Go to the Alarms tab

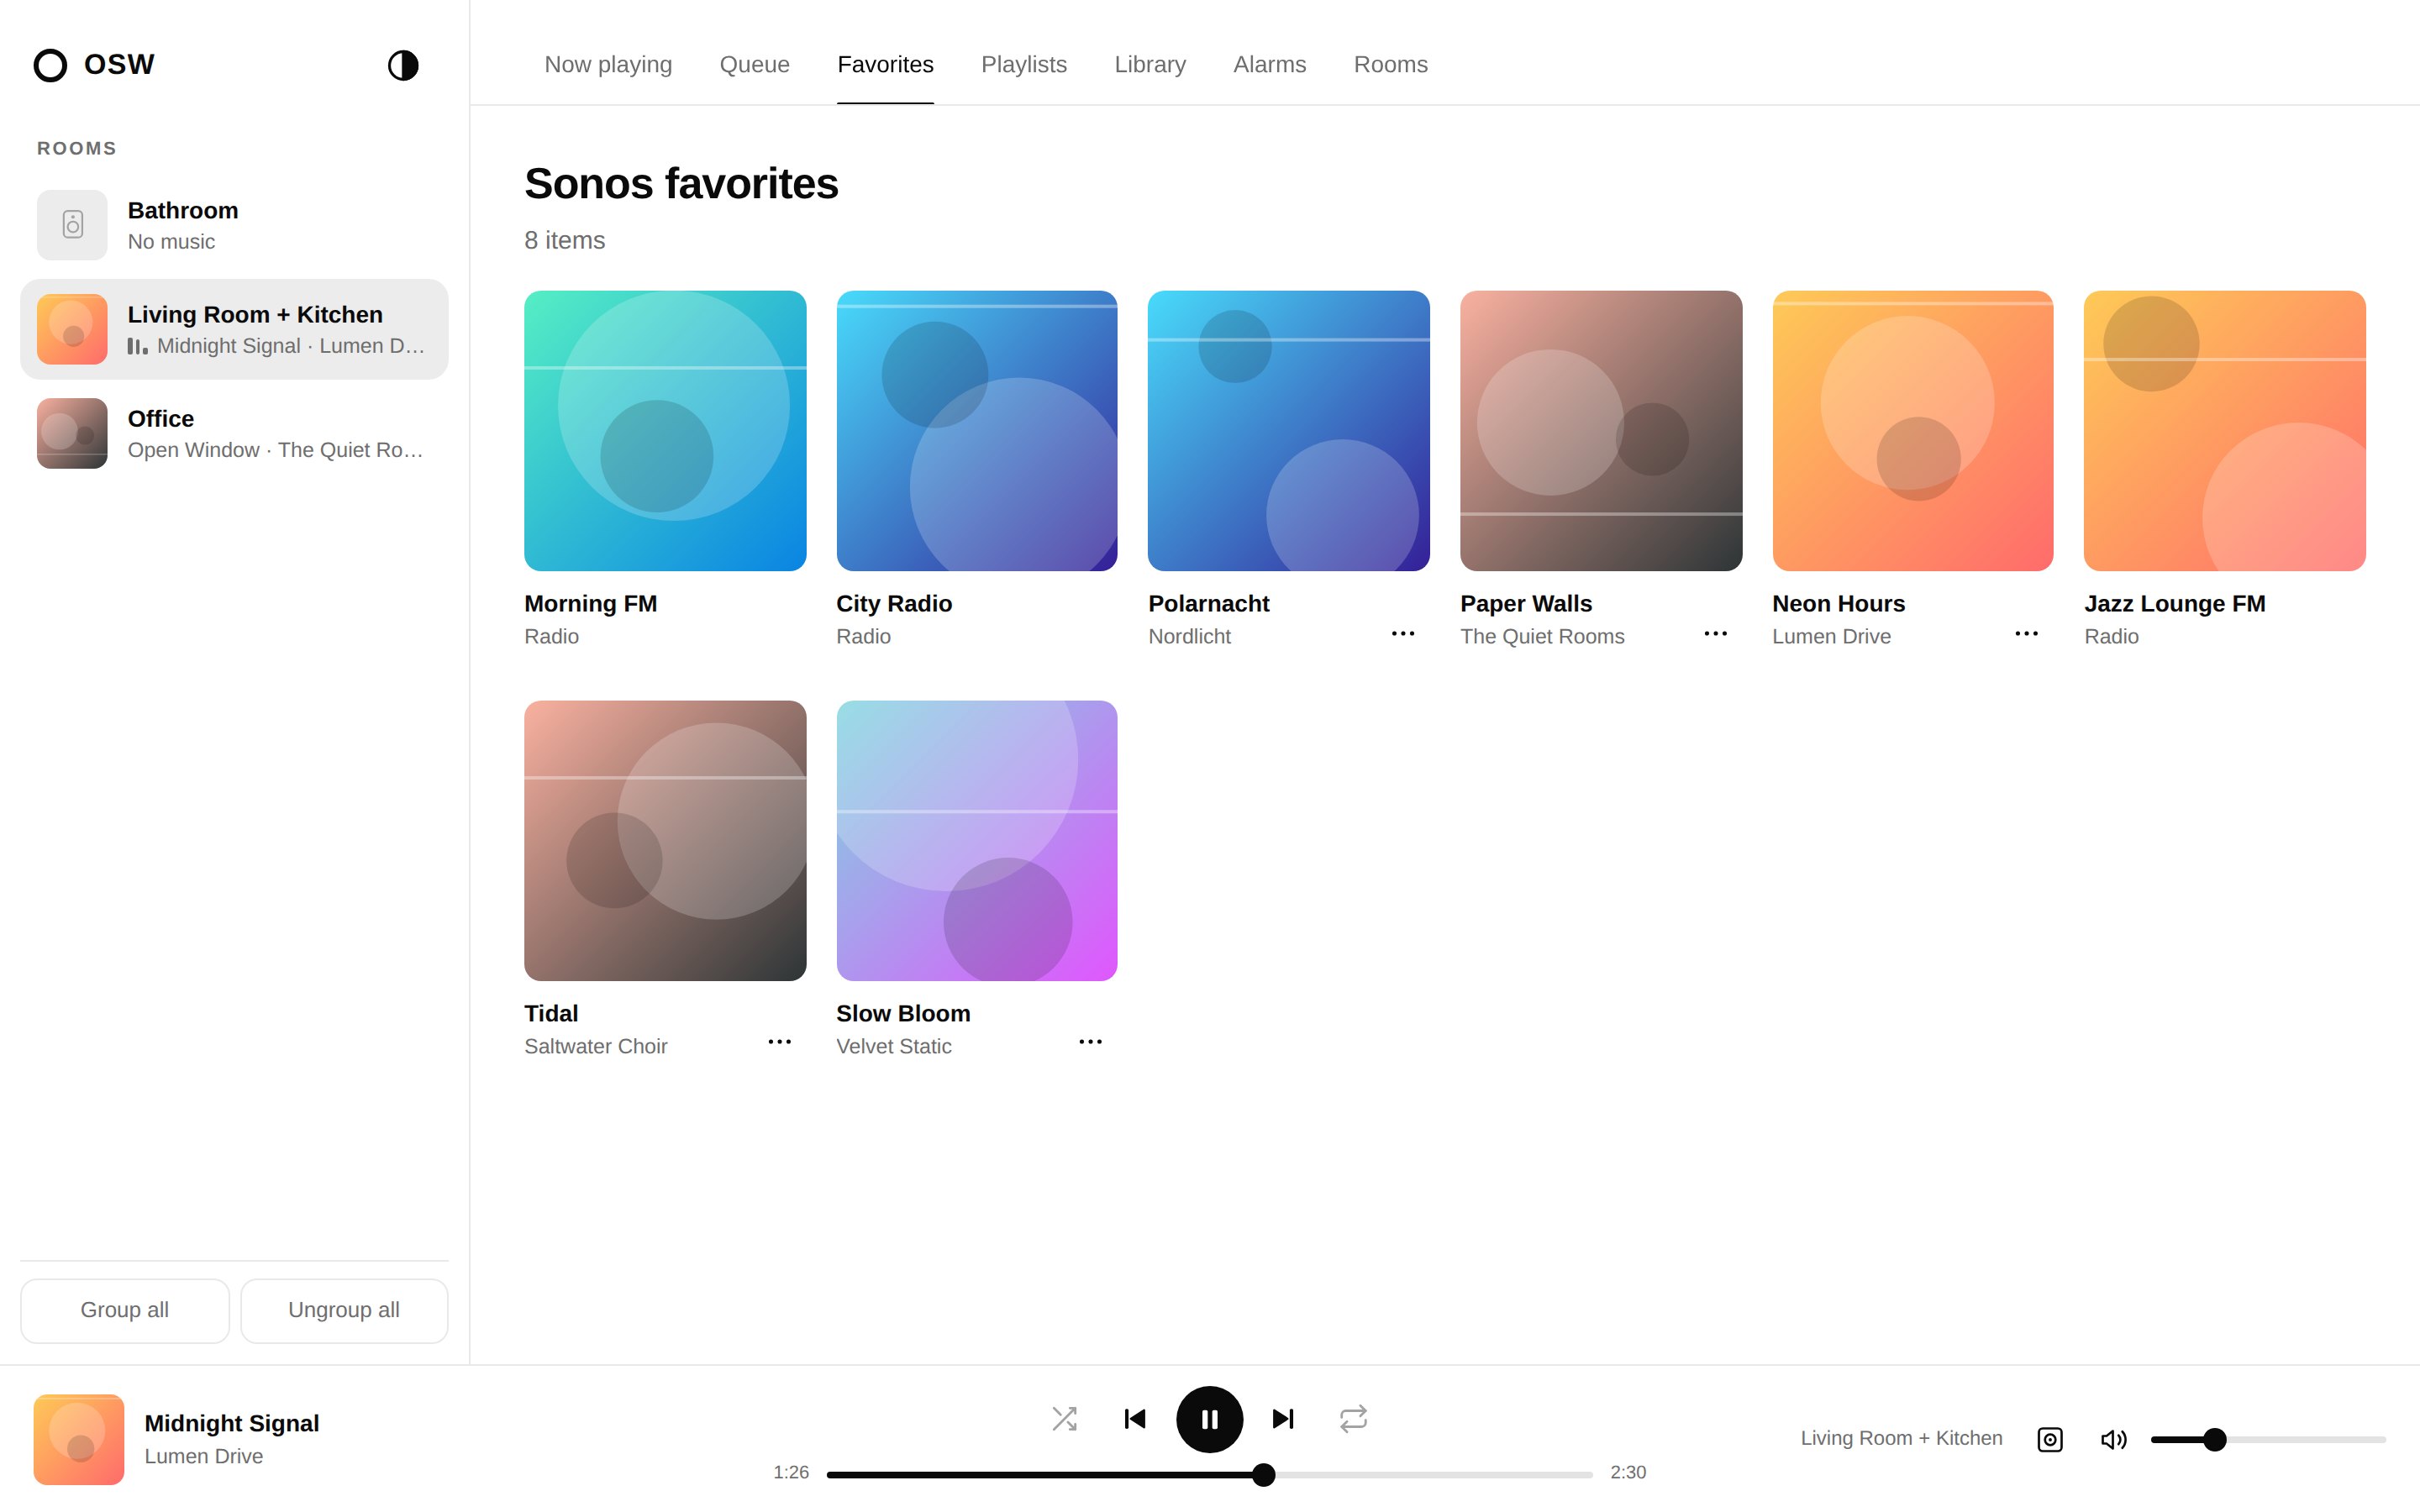point(1270,64)
